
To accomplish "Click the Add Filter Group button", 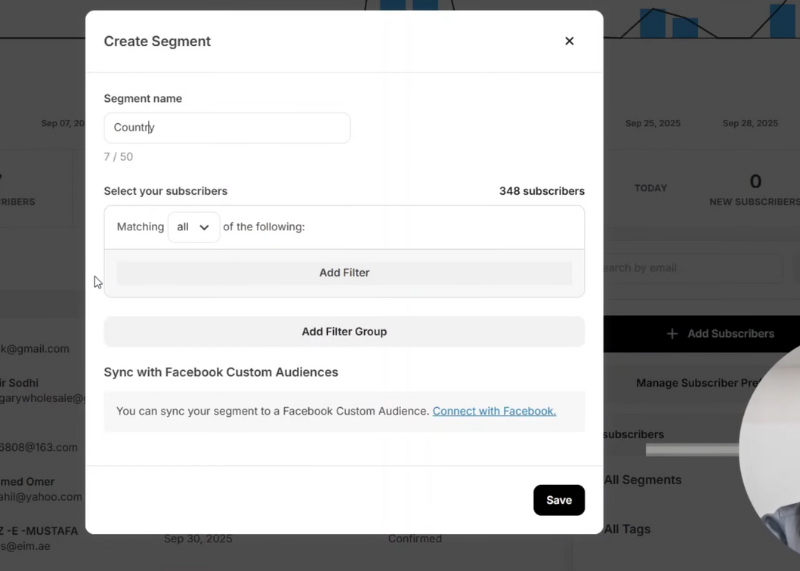I will pos(344,332).
